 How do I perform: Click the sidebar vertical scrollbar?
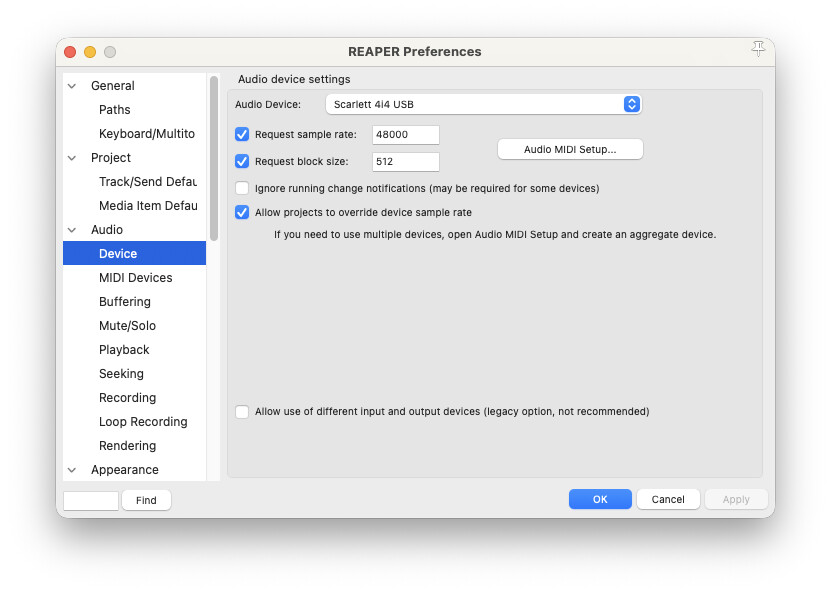coord(214,160)
